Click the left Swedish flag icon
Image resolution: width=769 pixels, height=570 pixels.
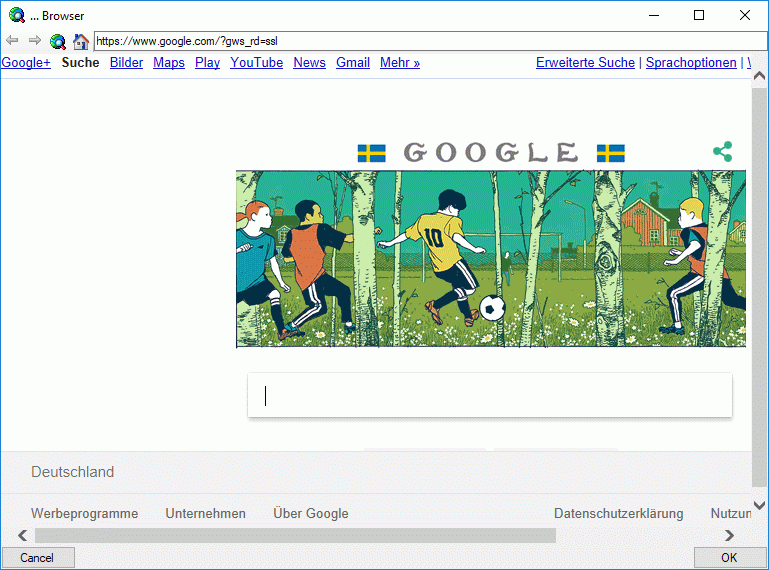coord(372,153)
